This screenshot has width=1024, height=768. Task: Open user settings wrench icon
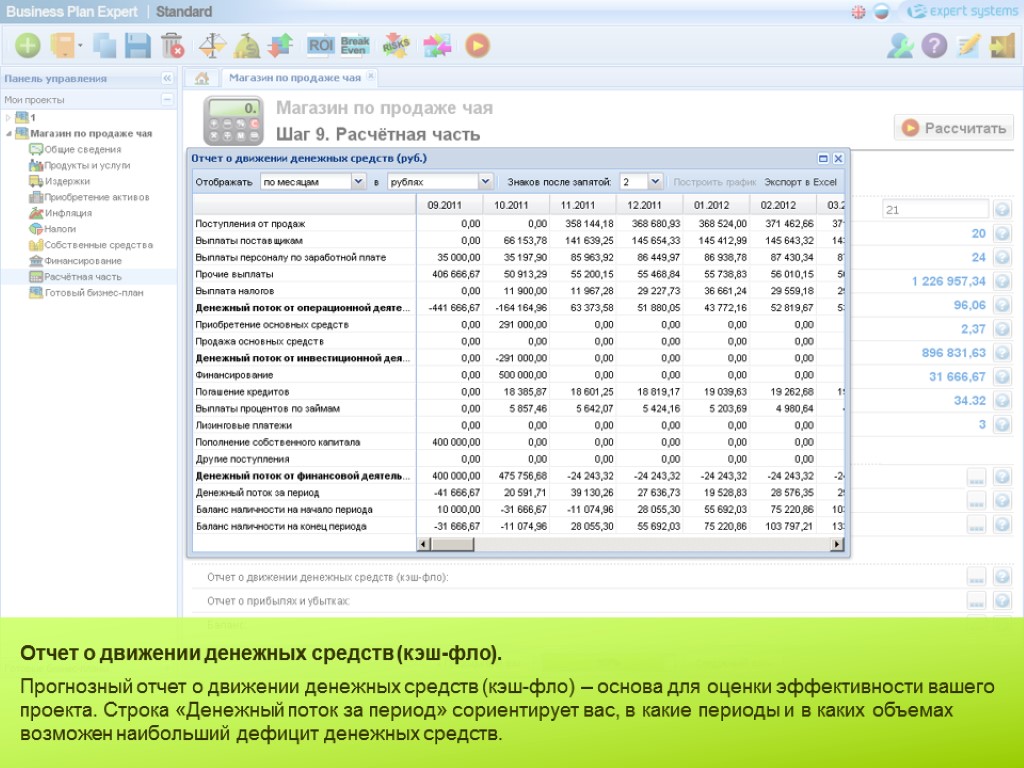coord(901,46)
